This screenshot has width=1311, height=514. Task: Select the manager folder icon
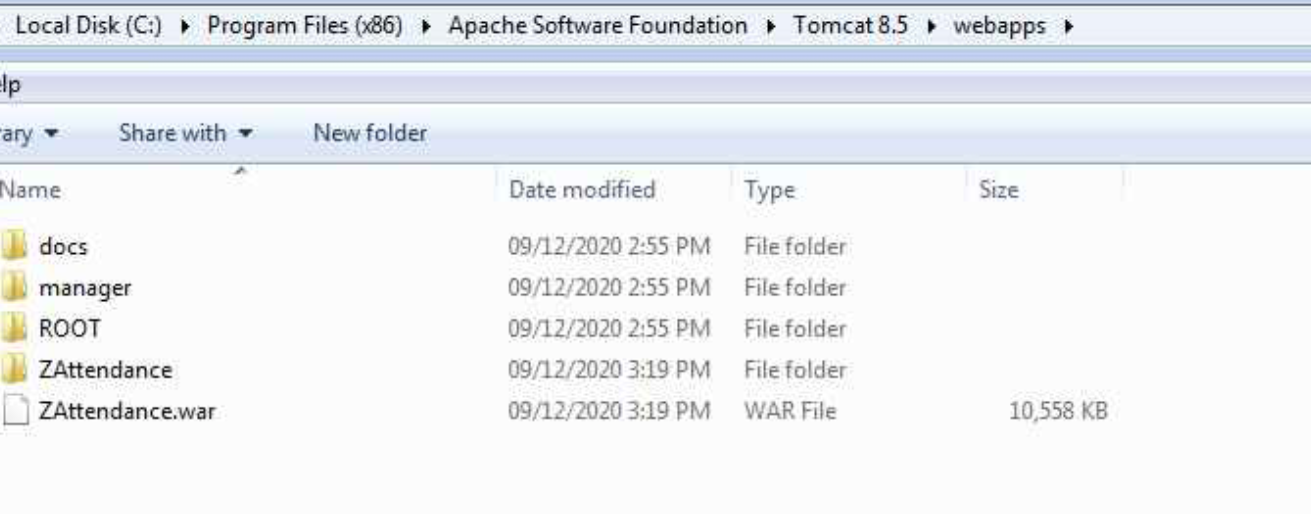tap(14, 288)
